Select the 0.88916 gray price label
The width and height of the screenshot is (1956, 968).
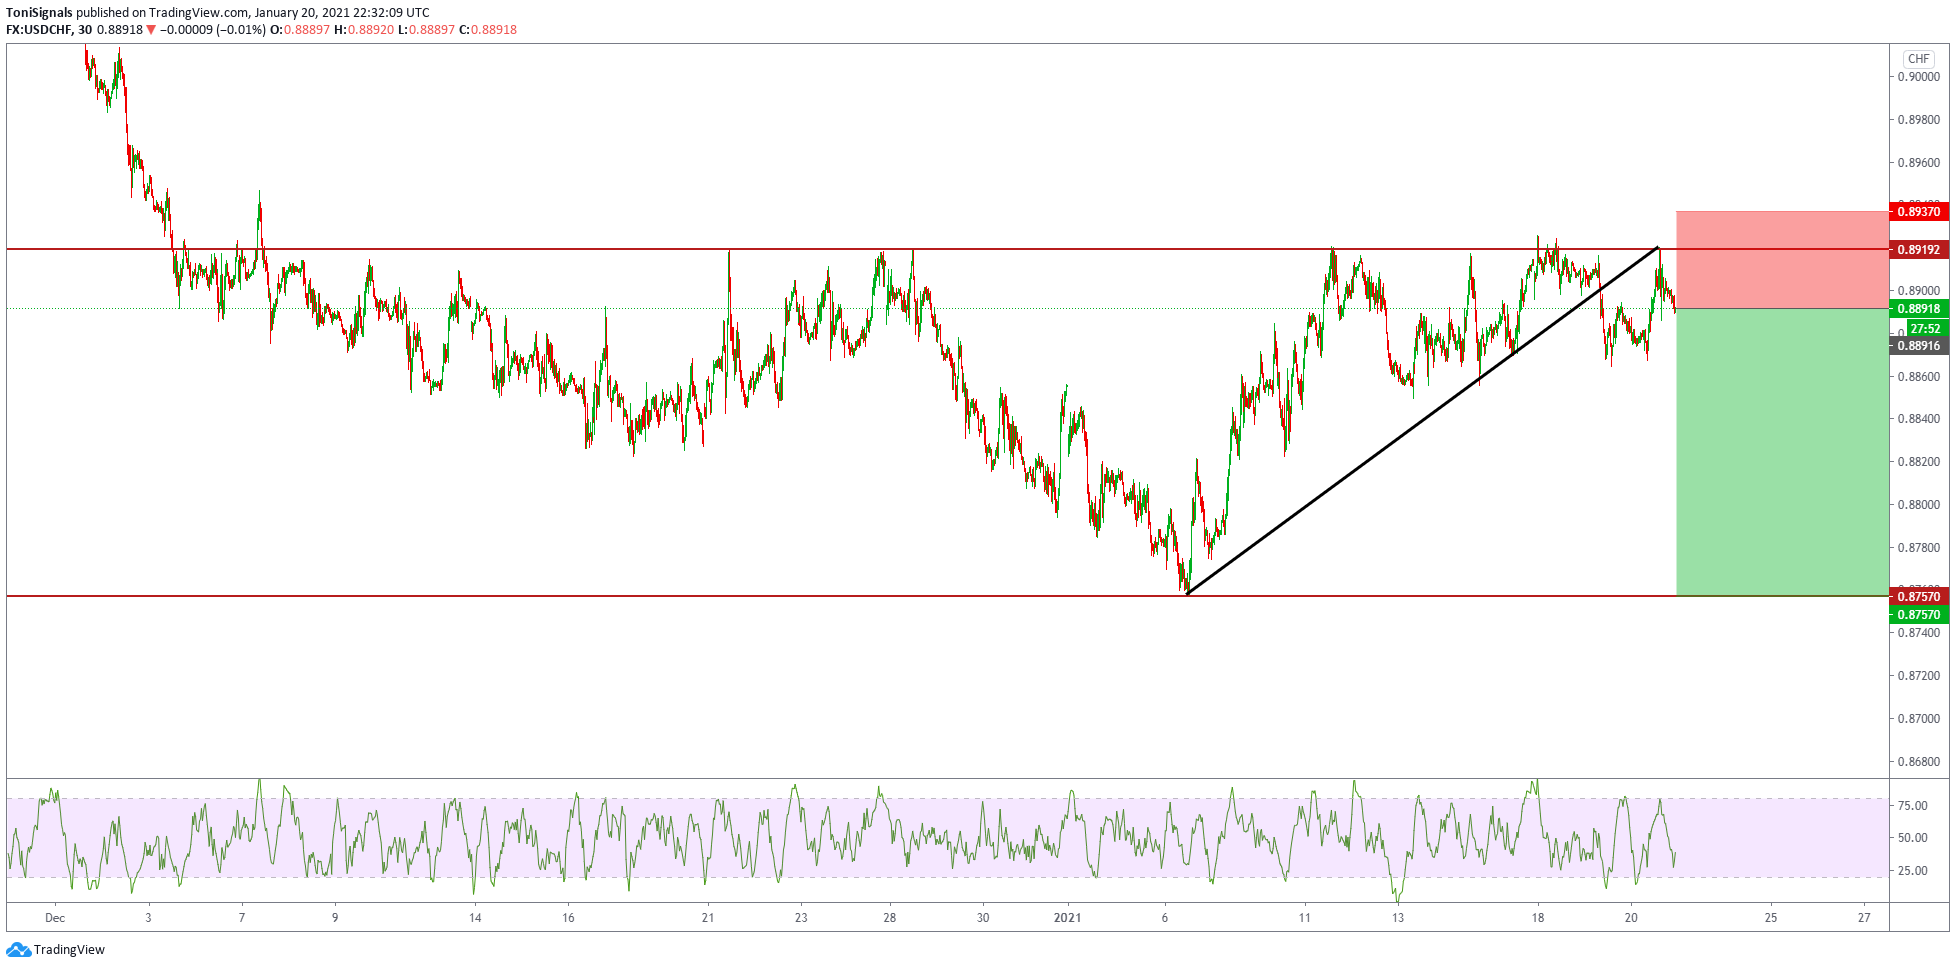pyautogui.click(x=1918, y=346)
